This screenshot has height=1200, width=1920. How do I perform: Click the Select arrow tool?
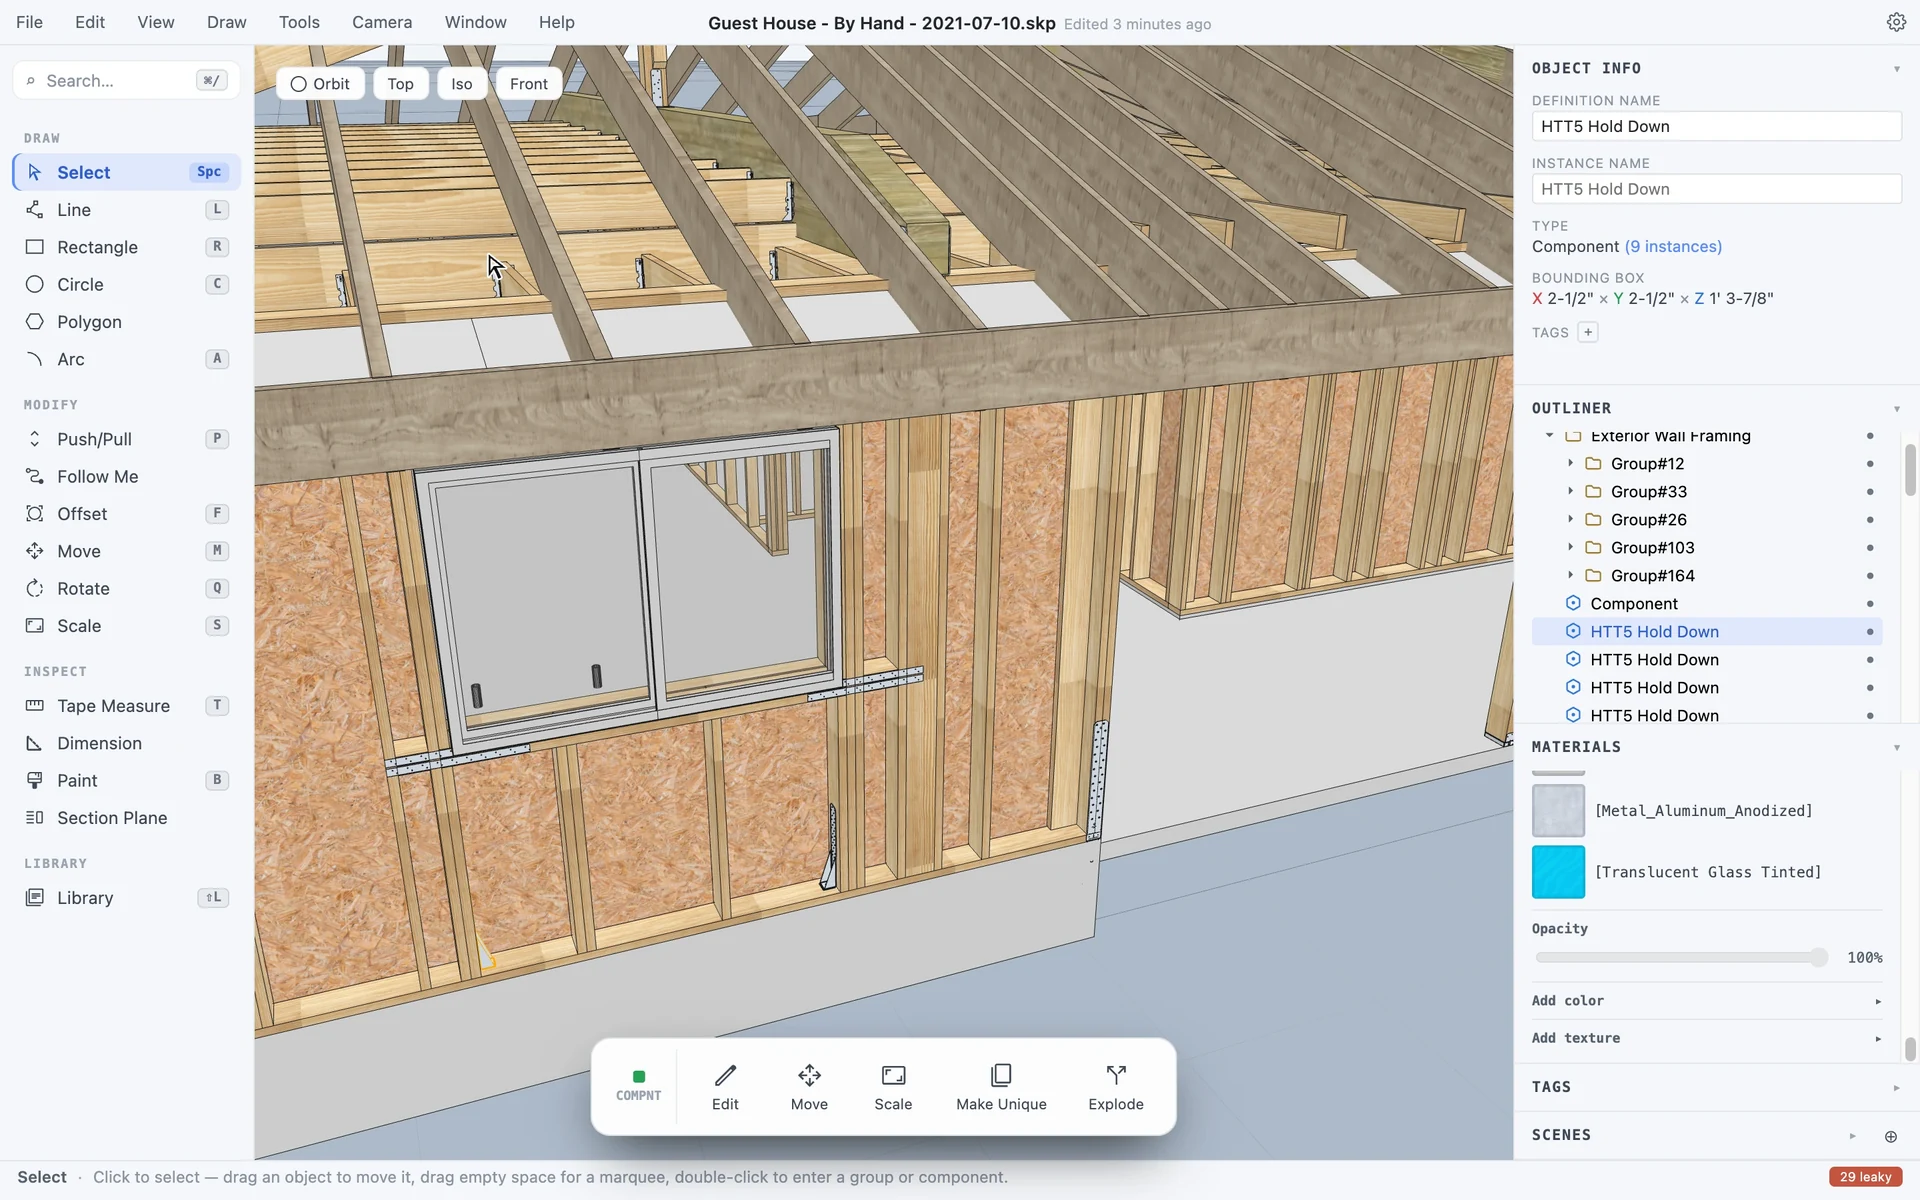pos(127,172)
